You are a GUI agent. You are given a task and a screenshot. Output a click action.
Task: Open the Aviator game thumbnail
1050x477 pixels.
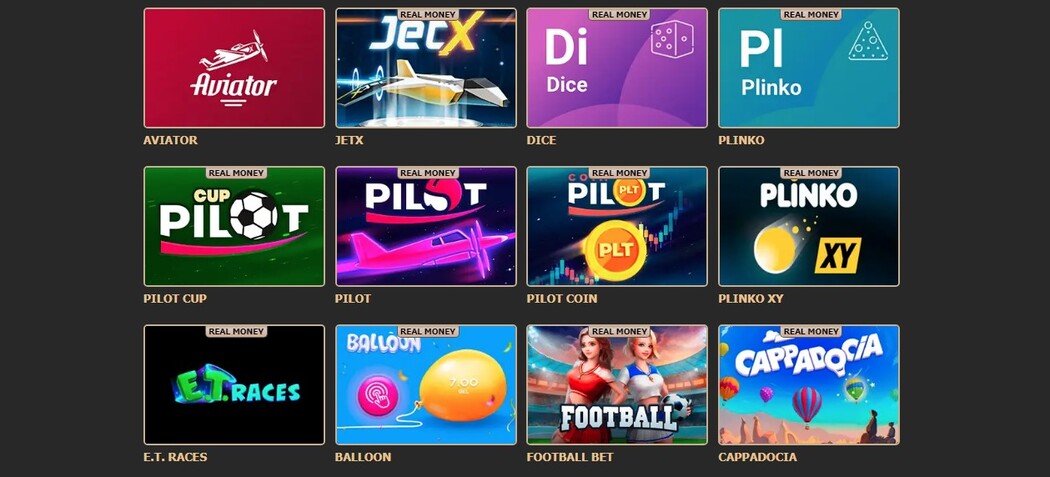point(234,68)
